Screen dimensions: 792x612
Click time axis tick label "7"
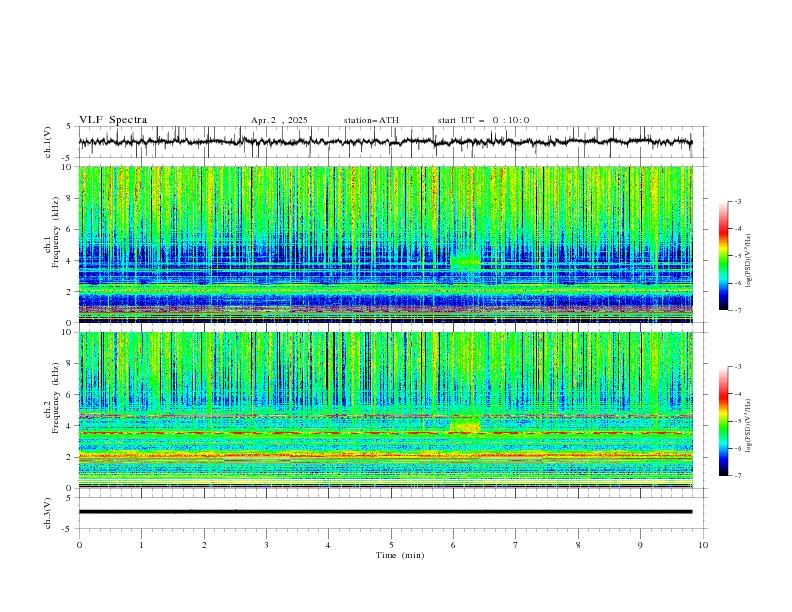516,545
